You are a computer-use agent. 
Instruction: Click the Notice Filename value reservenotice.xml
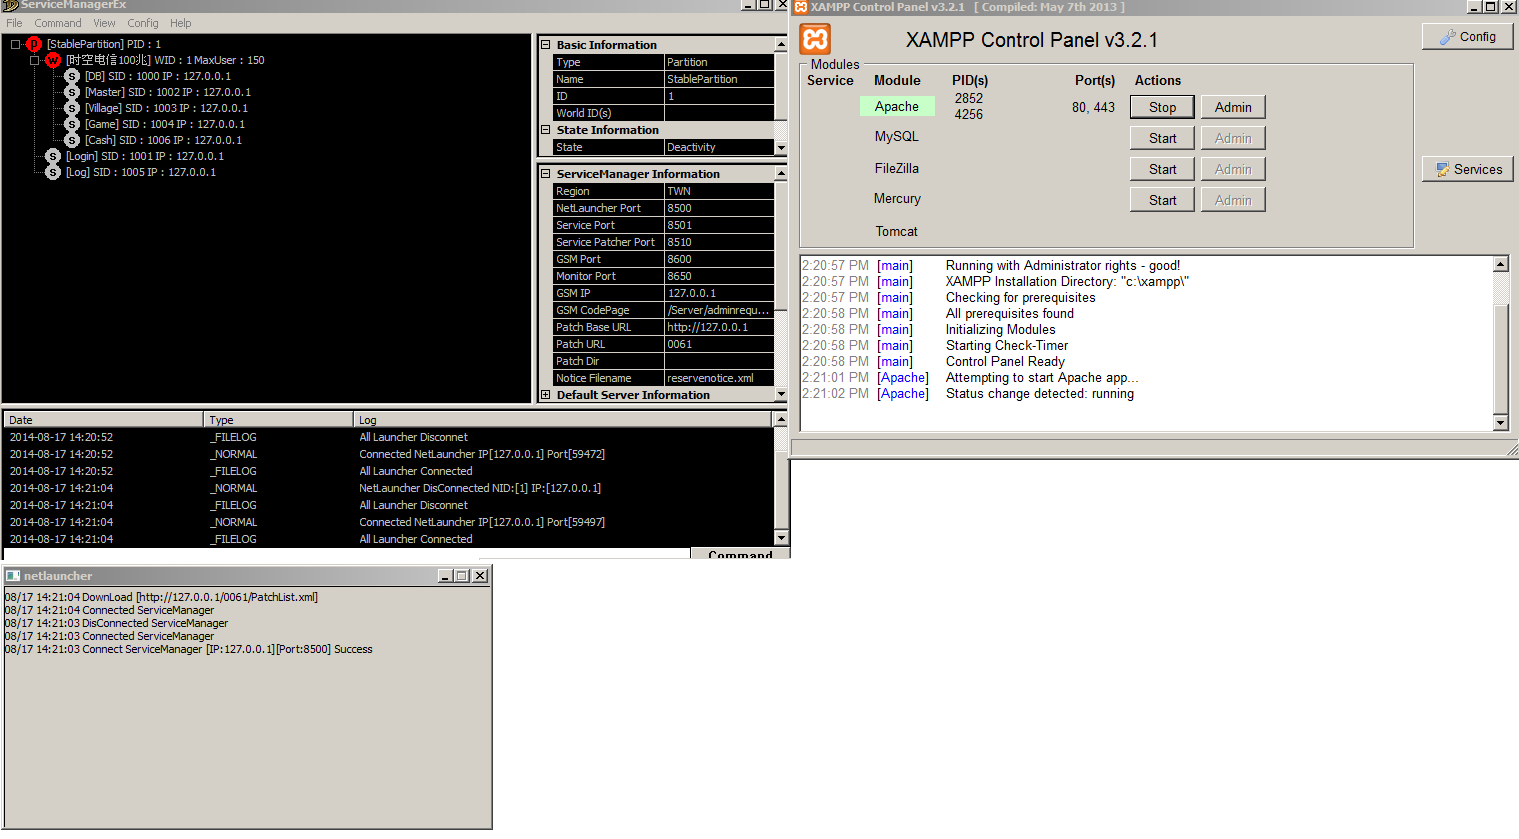[x=719, y=378]
